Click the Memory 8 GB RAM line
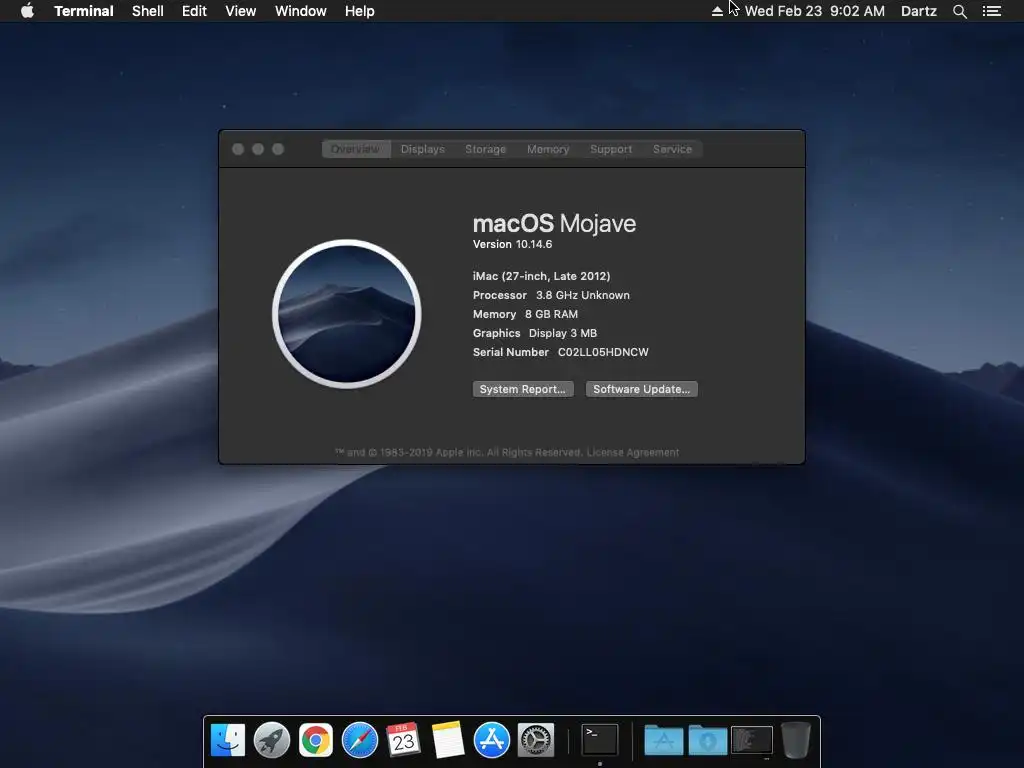 click(525, 314)
